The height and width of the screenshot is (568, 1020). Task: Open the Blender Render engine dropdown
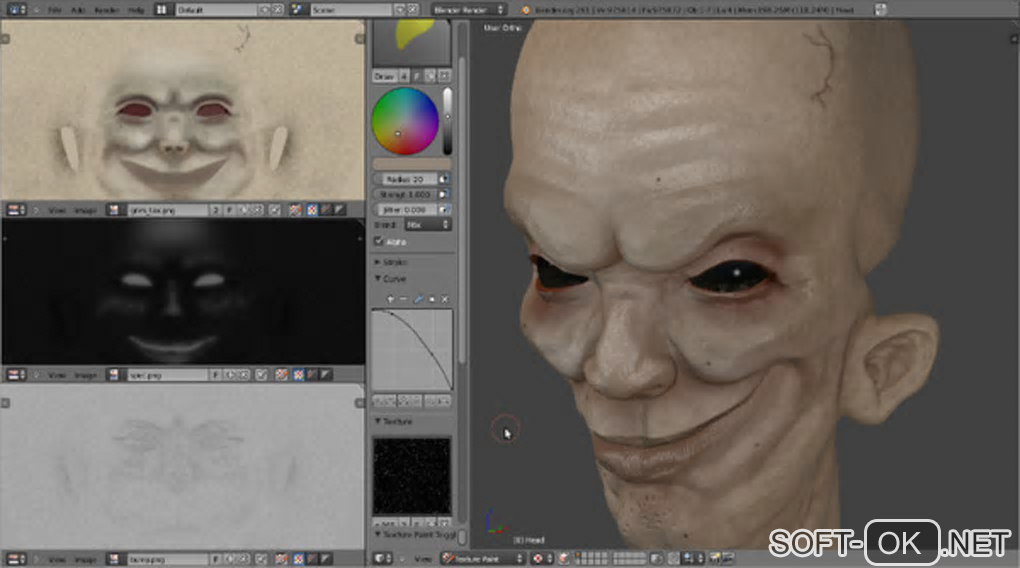click(469, 9)
